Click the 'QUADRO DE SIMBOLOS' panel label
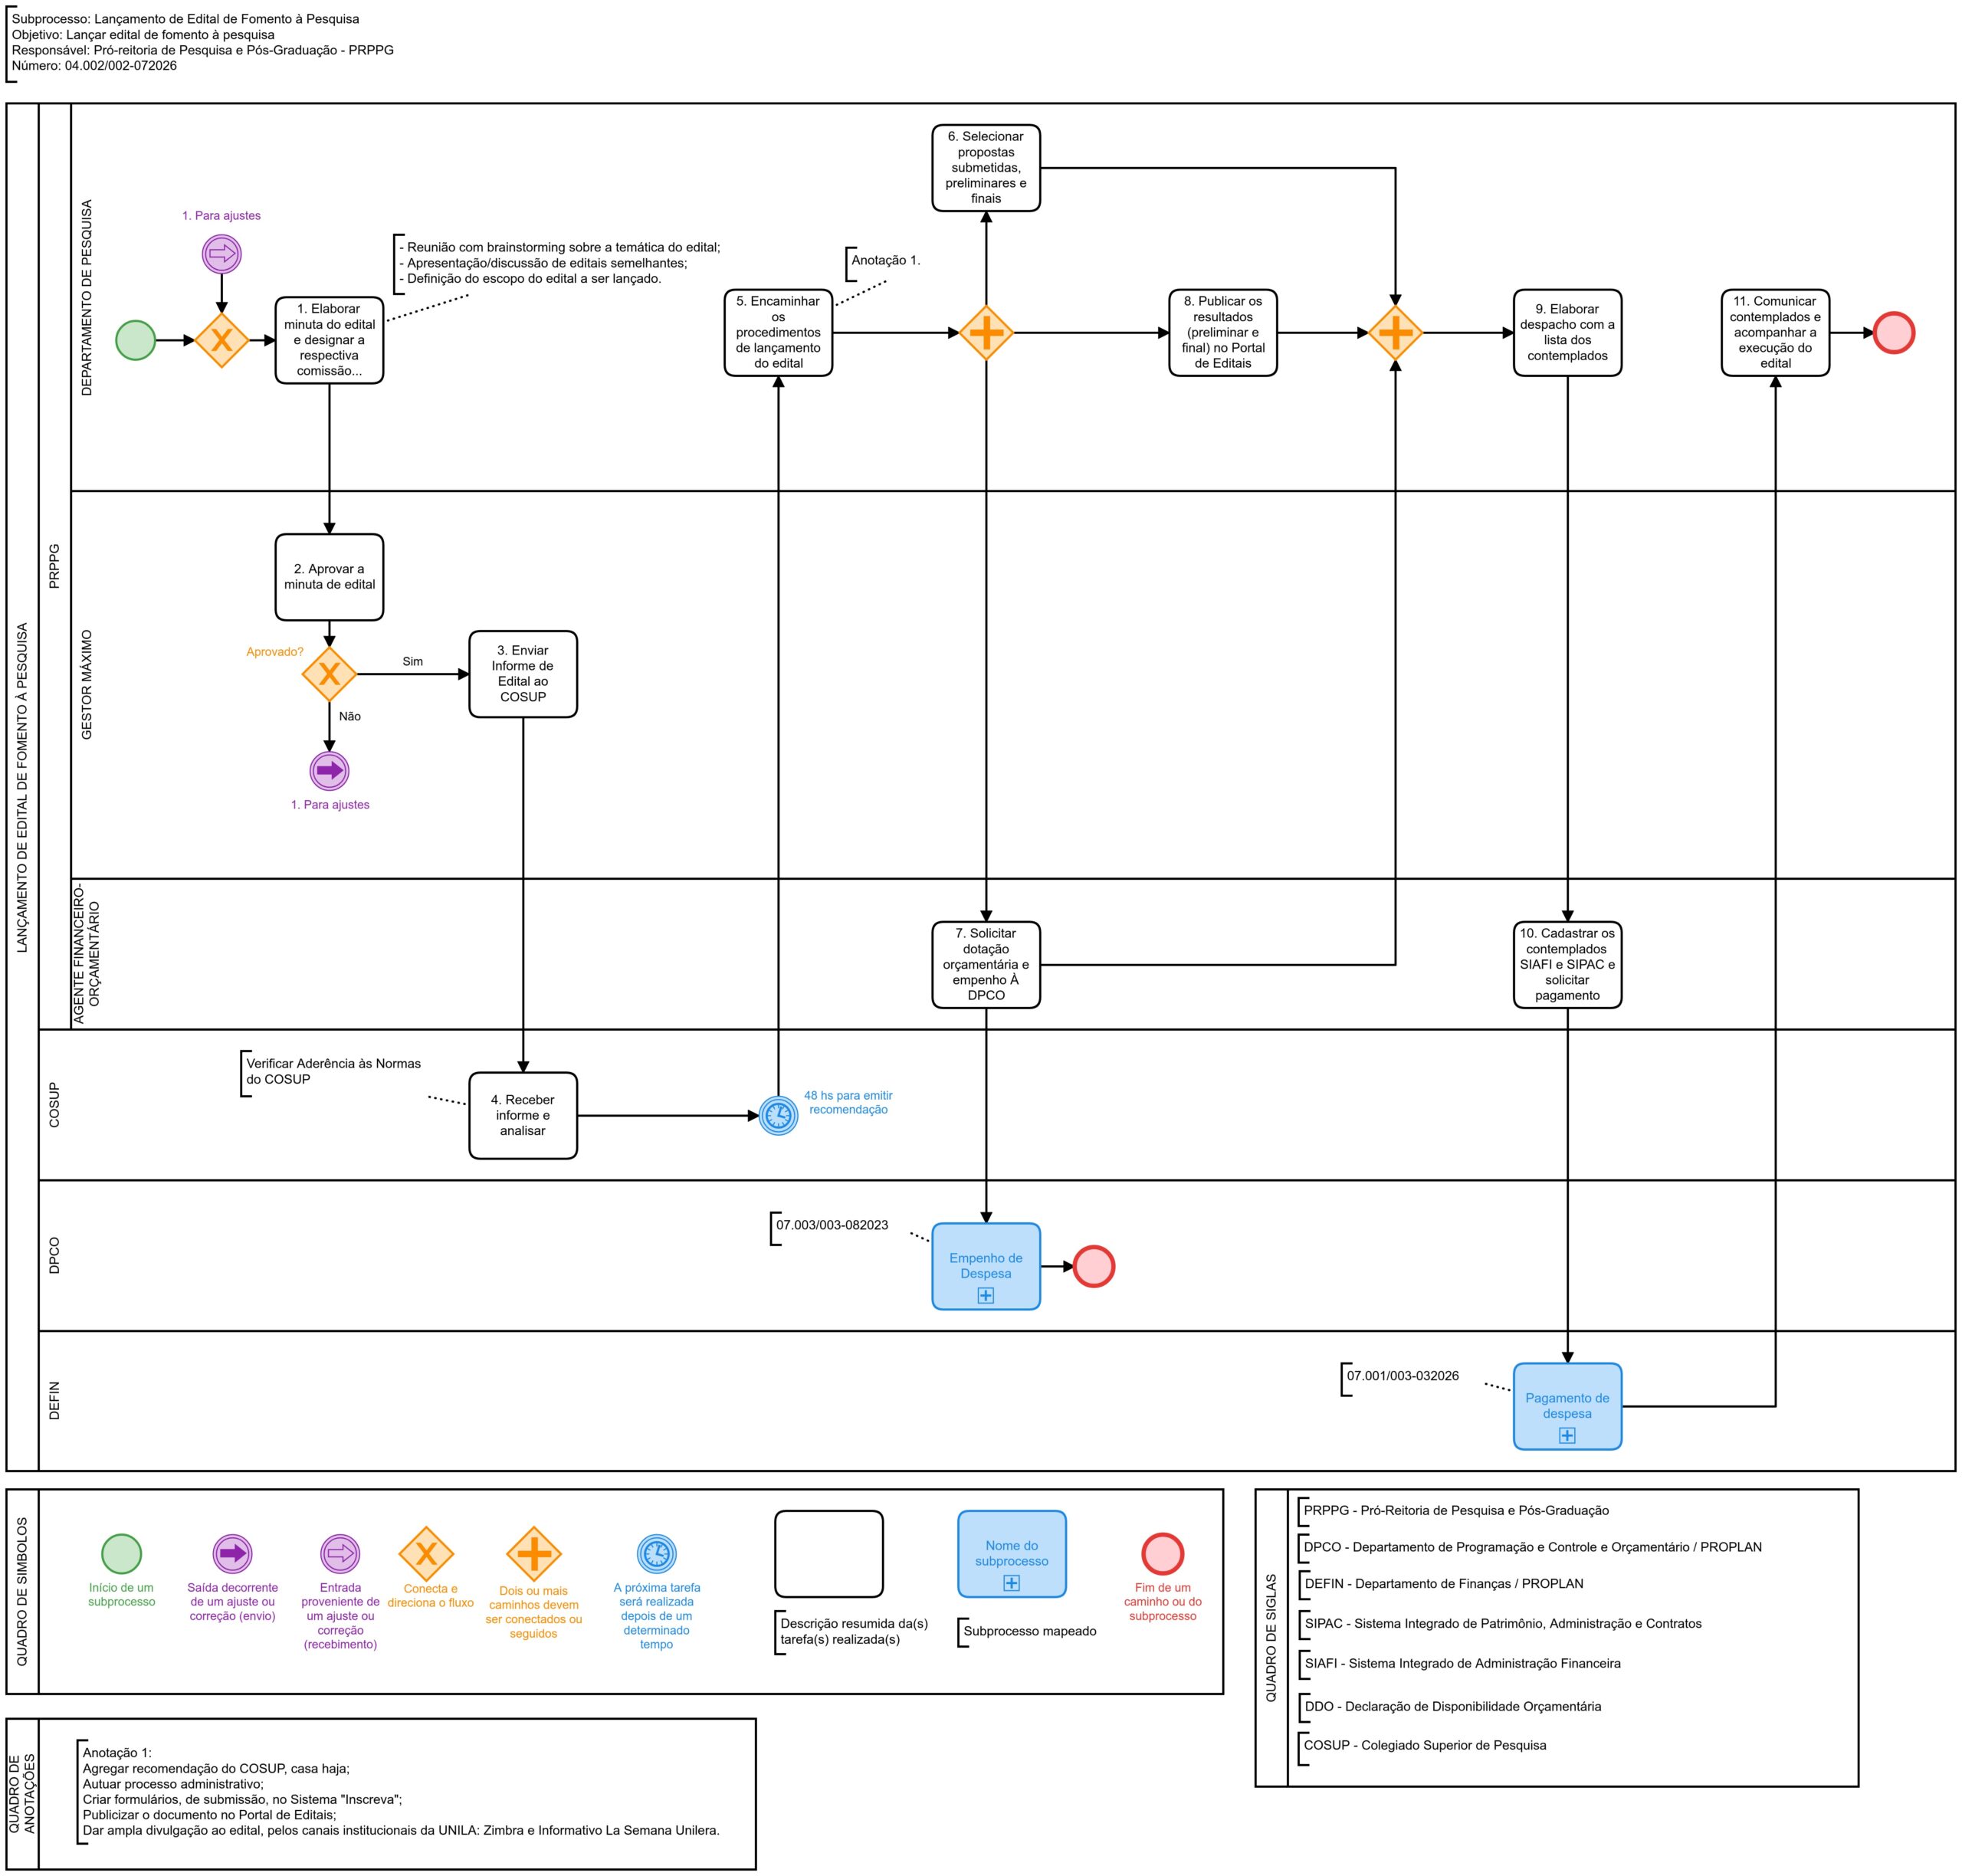The width and height of the screenshot is (1962, 1876). coord(22,1591)
